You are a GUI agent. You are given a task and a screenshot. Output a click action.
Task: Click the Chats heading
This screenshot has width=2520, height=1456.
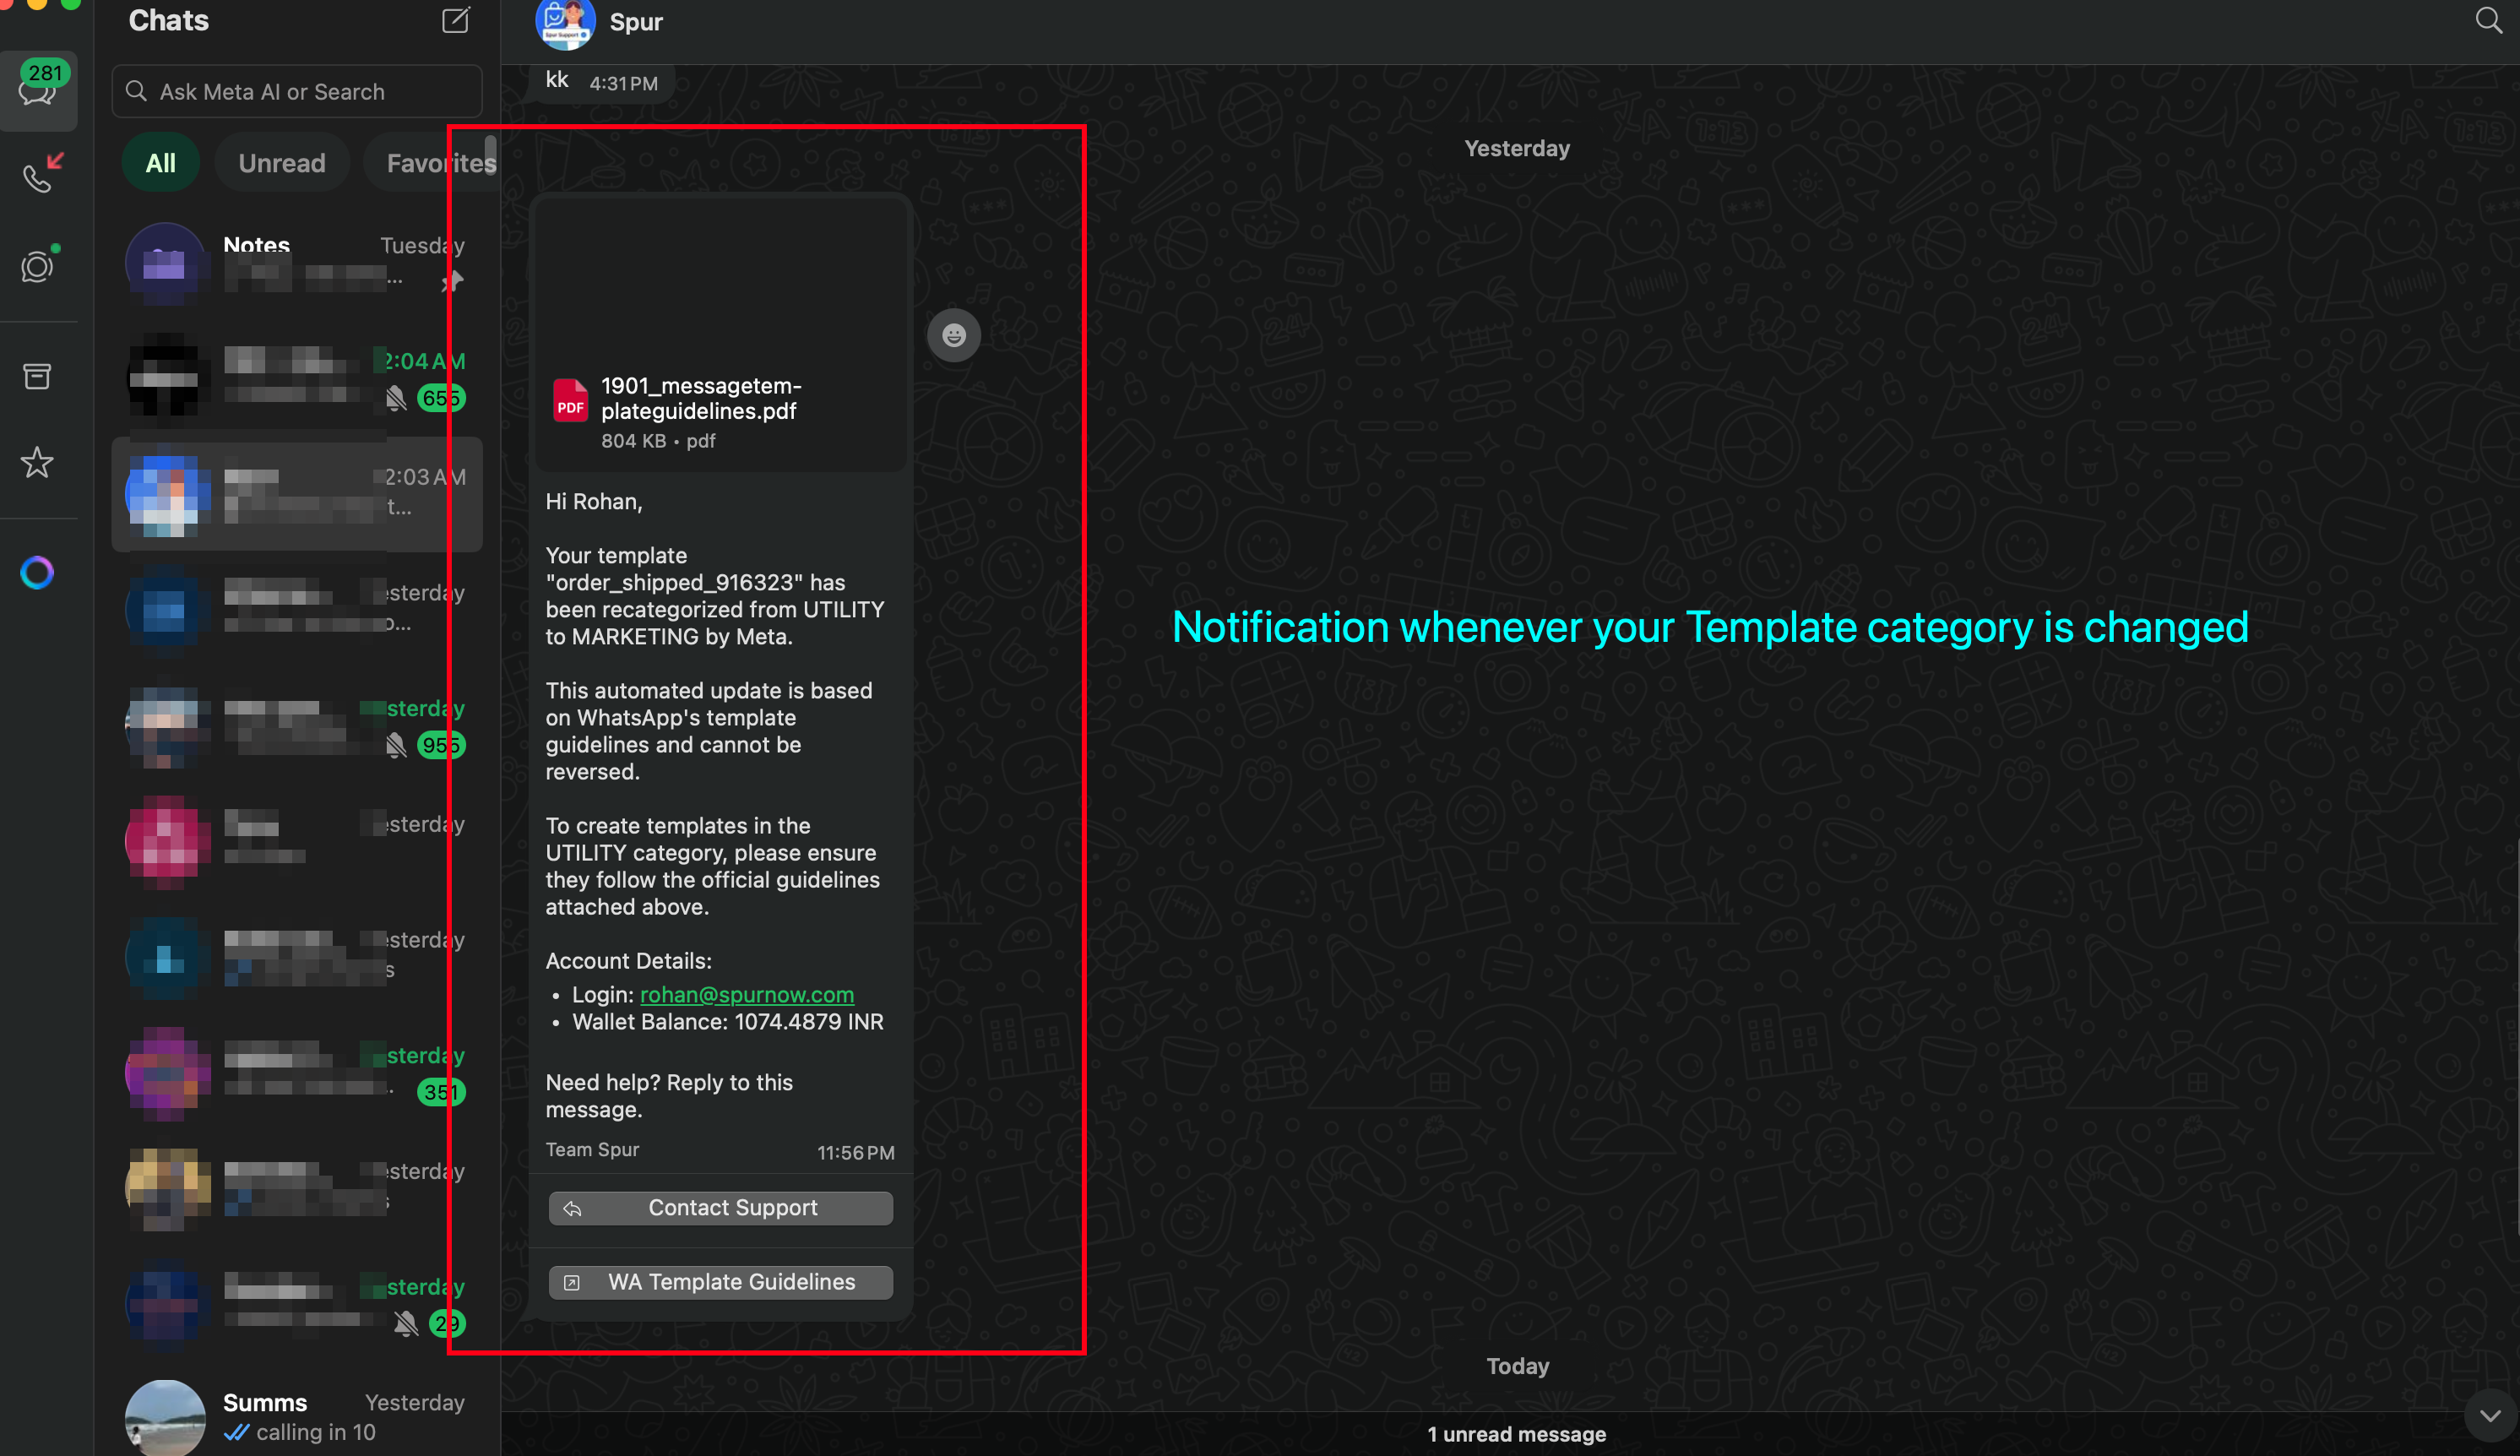tap(168, 20)
